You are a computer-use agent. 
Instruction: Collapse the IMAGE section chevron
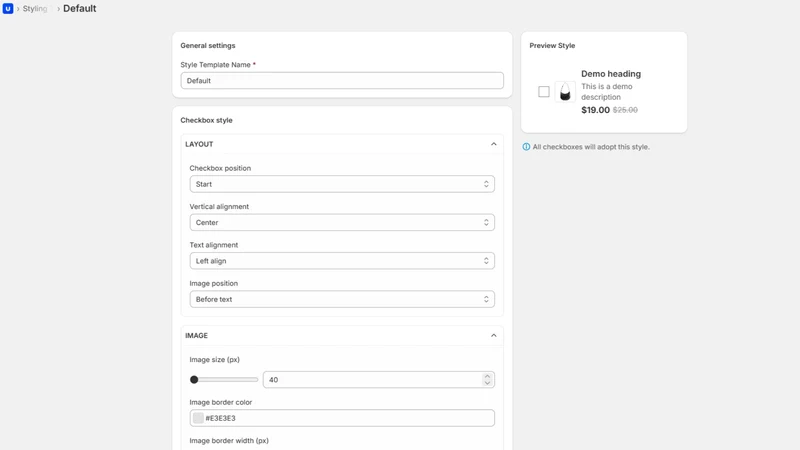pos(493,336)
